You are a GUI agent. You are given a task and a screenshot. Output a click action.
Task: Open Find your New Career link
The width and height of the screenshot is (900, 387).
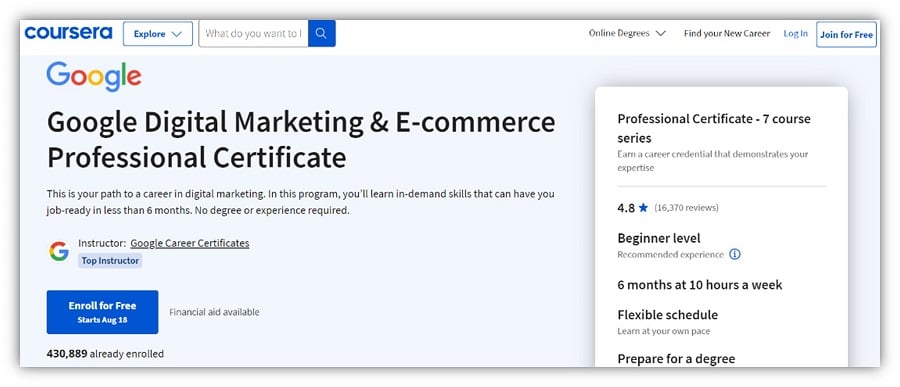727,33
